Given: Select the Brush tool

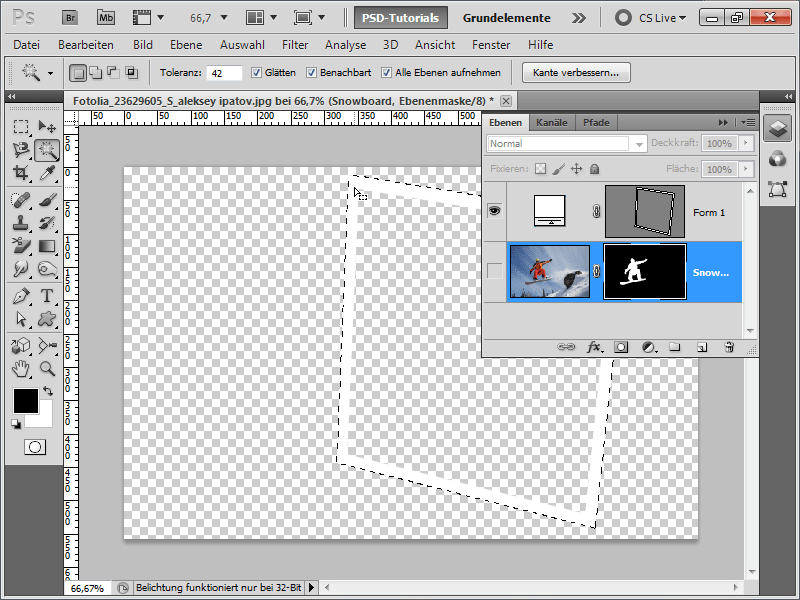Looking at the screenshot, I should [x=47, y=200].
